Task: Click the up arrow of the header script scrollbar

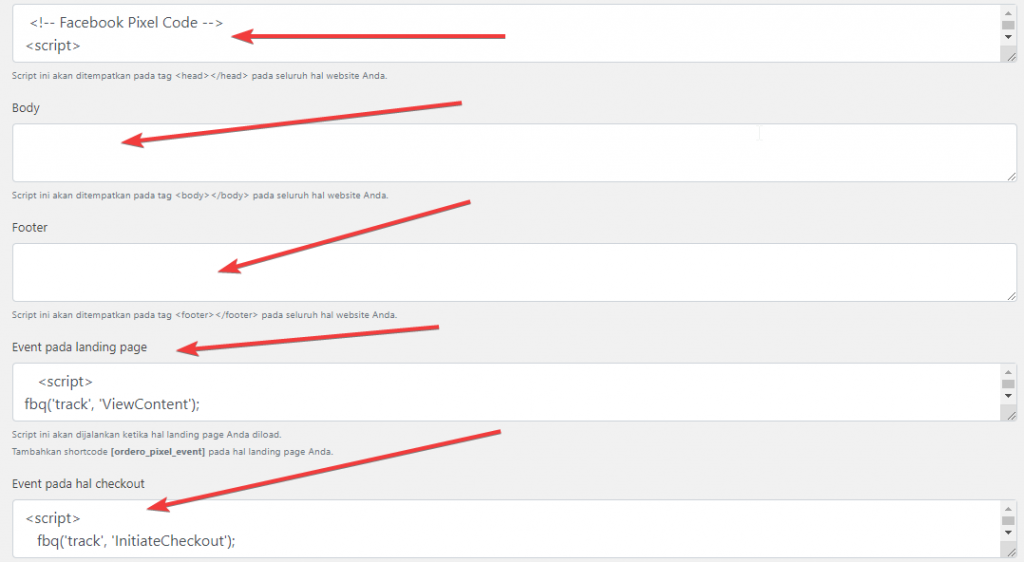Action: click(1008, 12)
